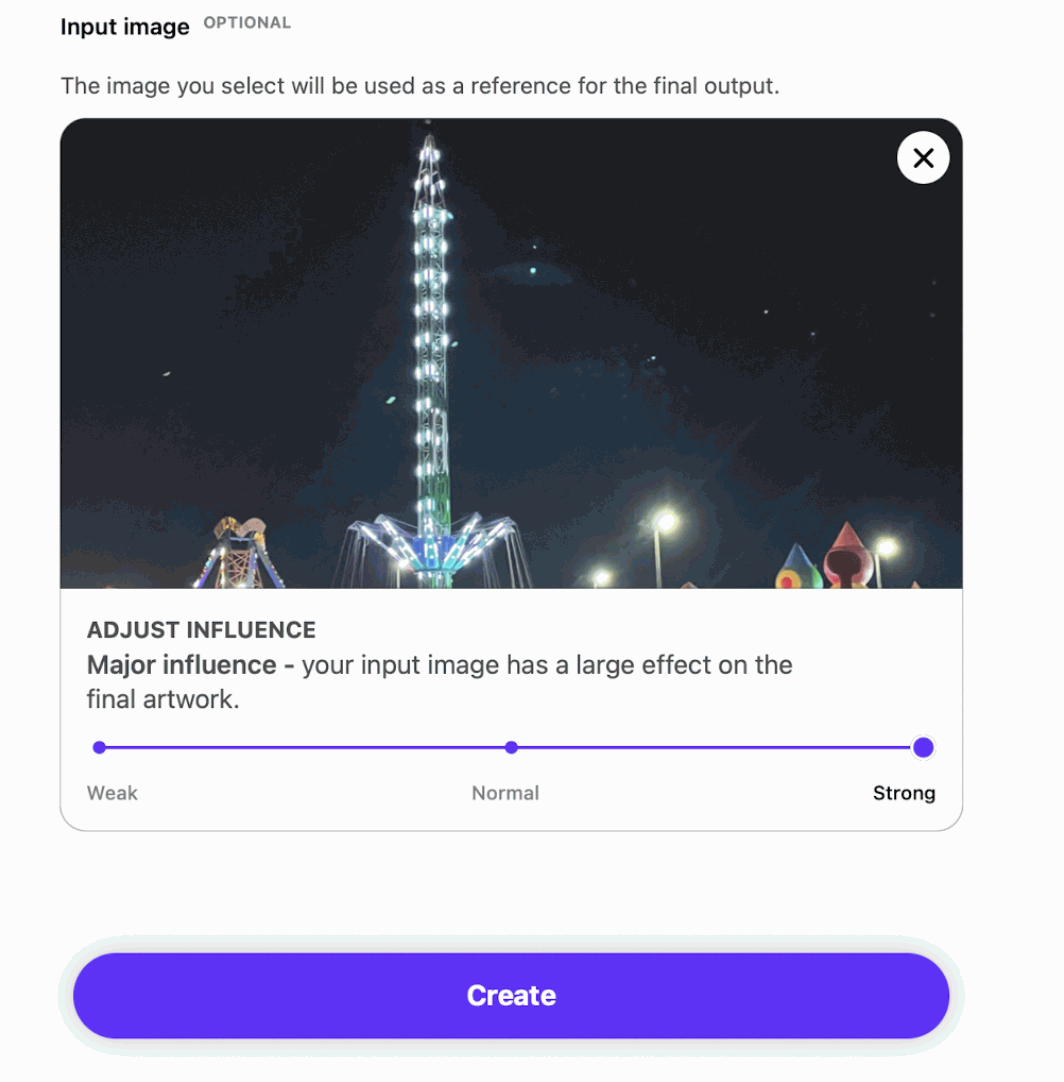Click the colorful domes at the preview's lower right
This screenshot has width=1064, height=1082.
point(828,560)
